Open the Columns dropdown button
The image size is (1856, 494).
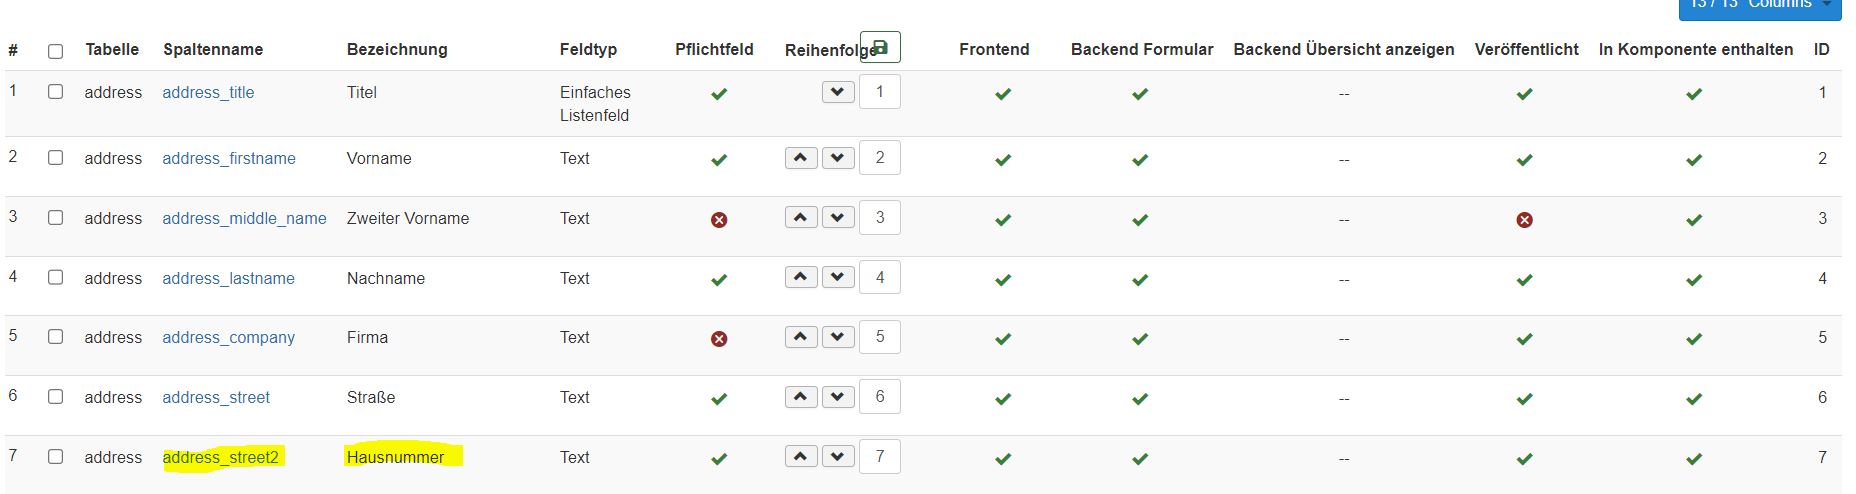[1760, 5]
